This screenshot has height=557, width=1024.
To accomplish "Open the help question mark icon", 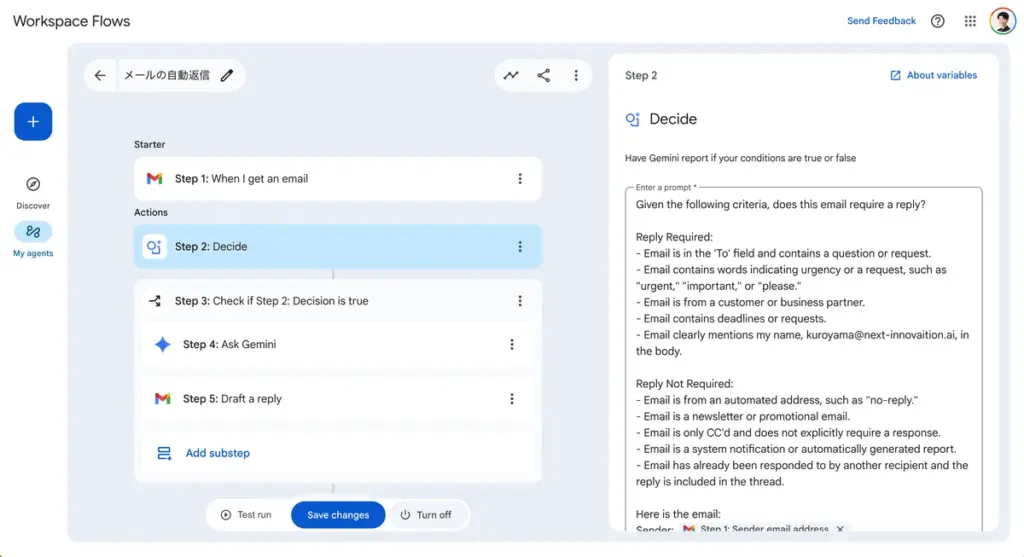I will pyautogui.click(x=937, y=21).
